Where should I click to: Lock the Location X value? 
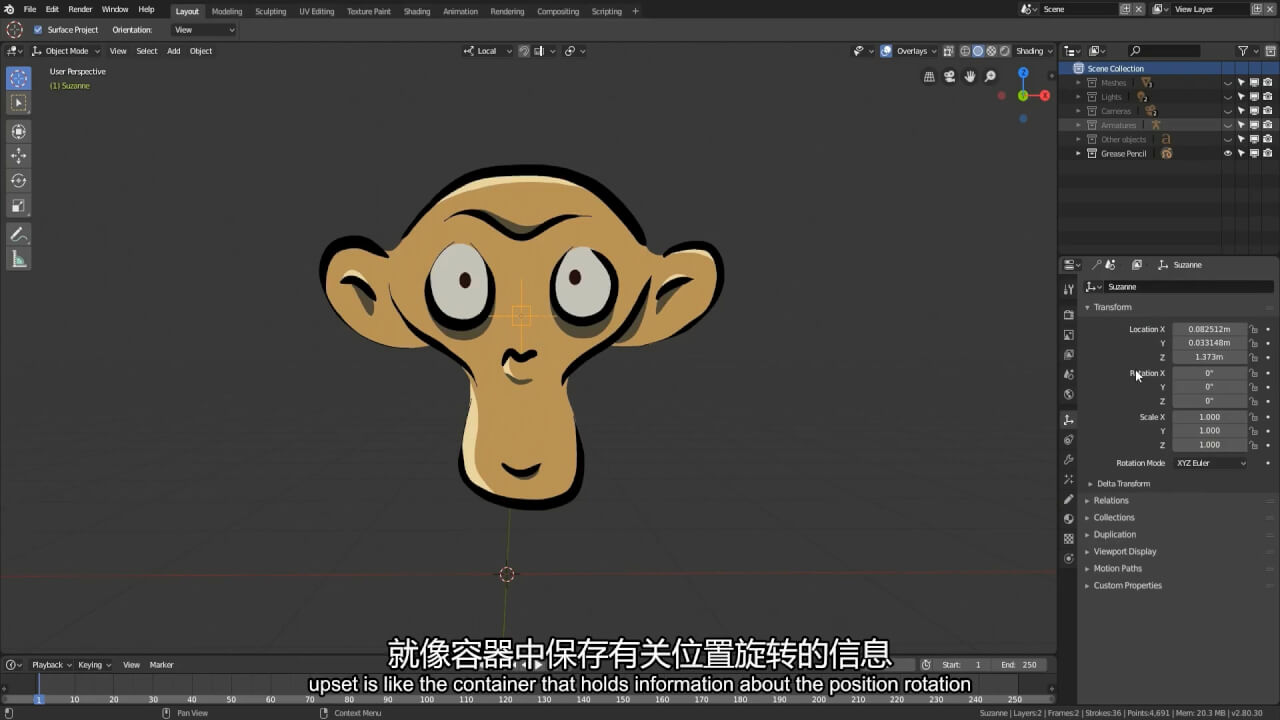pos(1254,329)
